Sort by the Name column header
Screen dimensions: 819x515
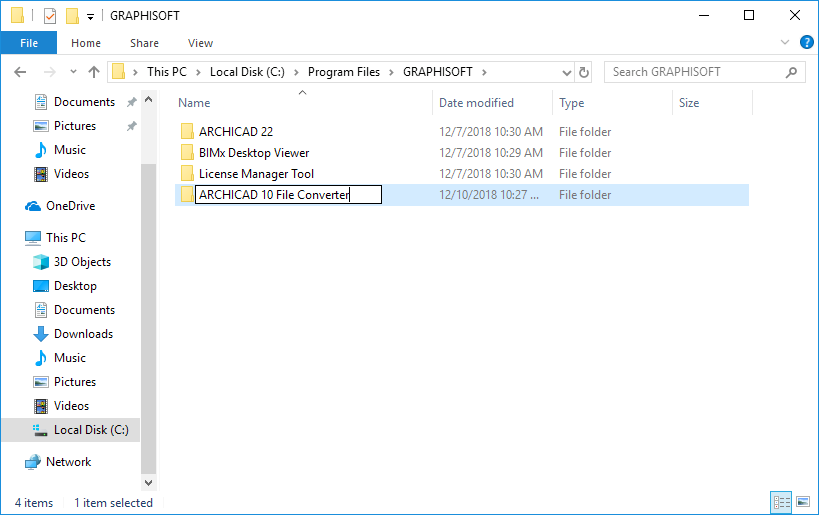coord(194,103)
